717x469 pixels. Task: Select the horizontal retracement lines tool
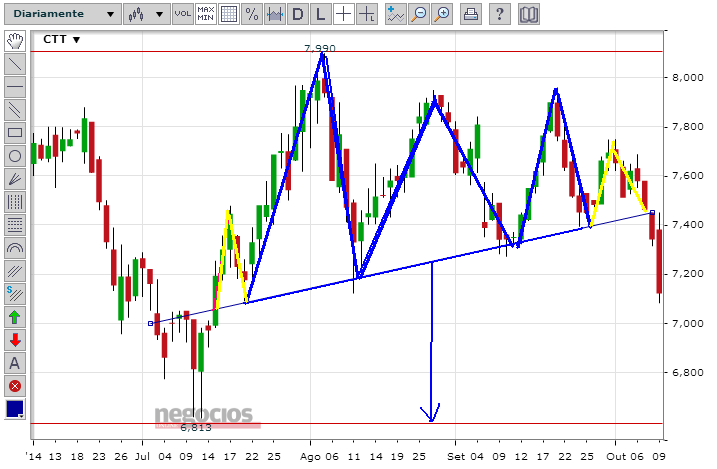pyautogui.click(x=15, y=225)
